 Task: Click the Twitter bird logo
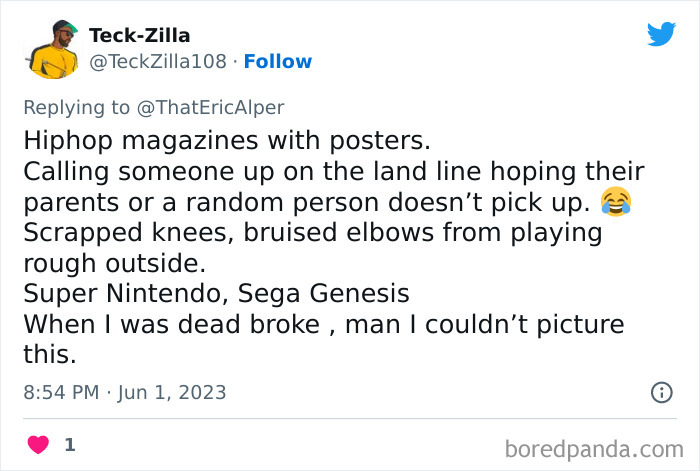(661, 34)
